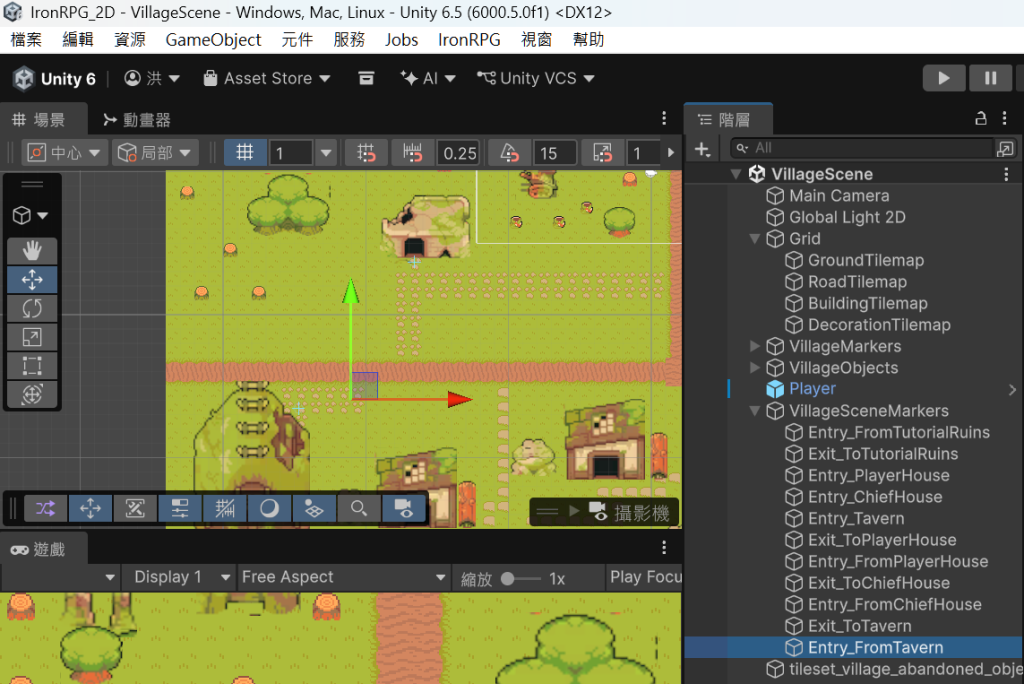This screenshot has width=1024, height=684.
Task: Toggle grid snapping icon
Action: click(366, 153)
